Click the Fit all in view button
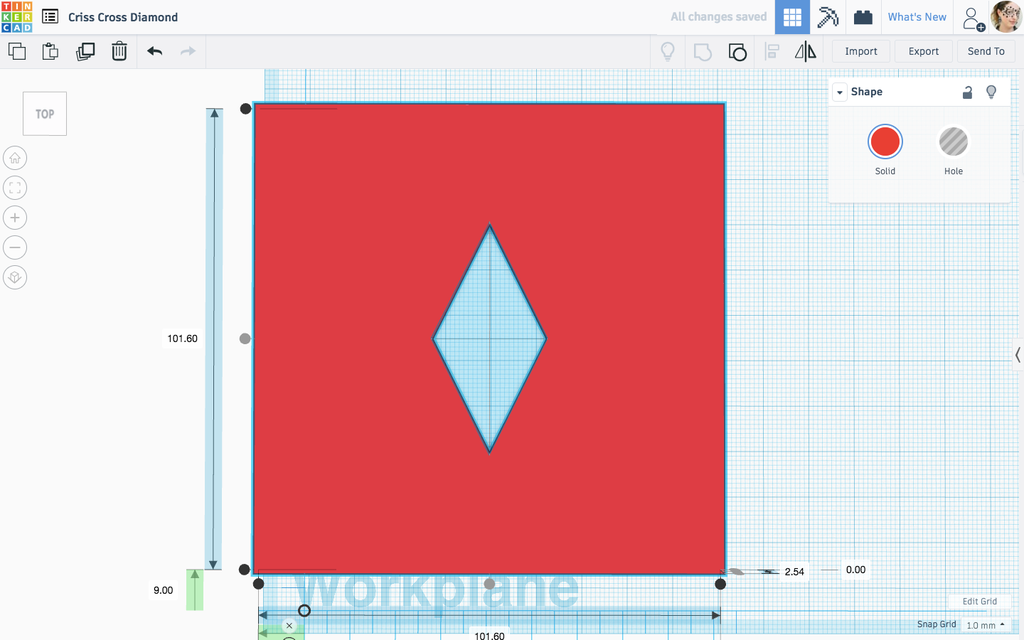Viewport: 1024px width, 640px height. [15, 188]
